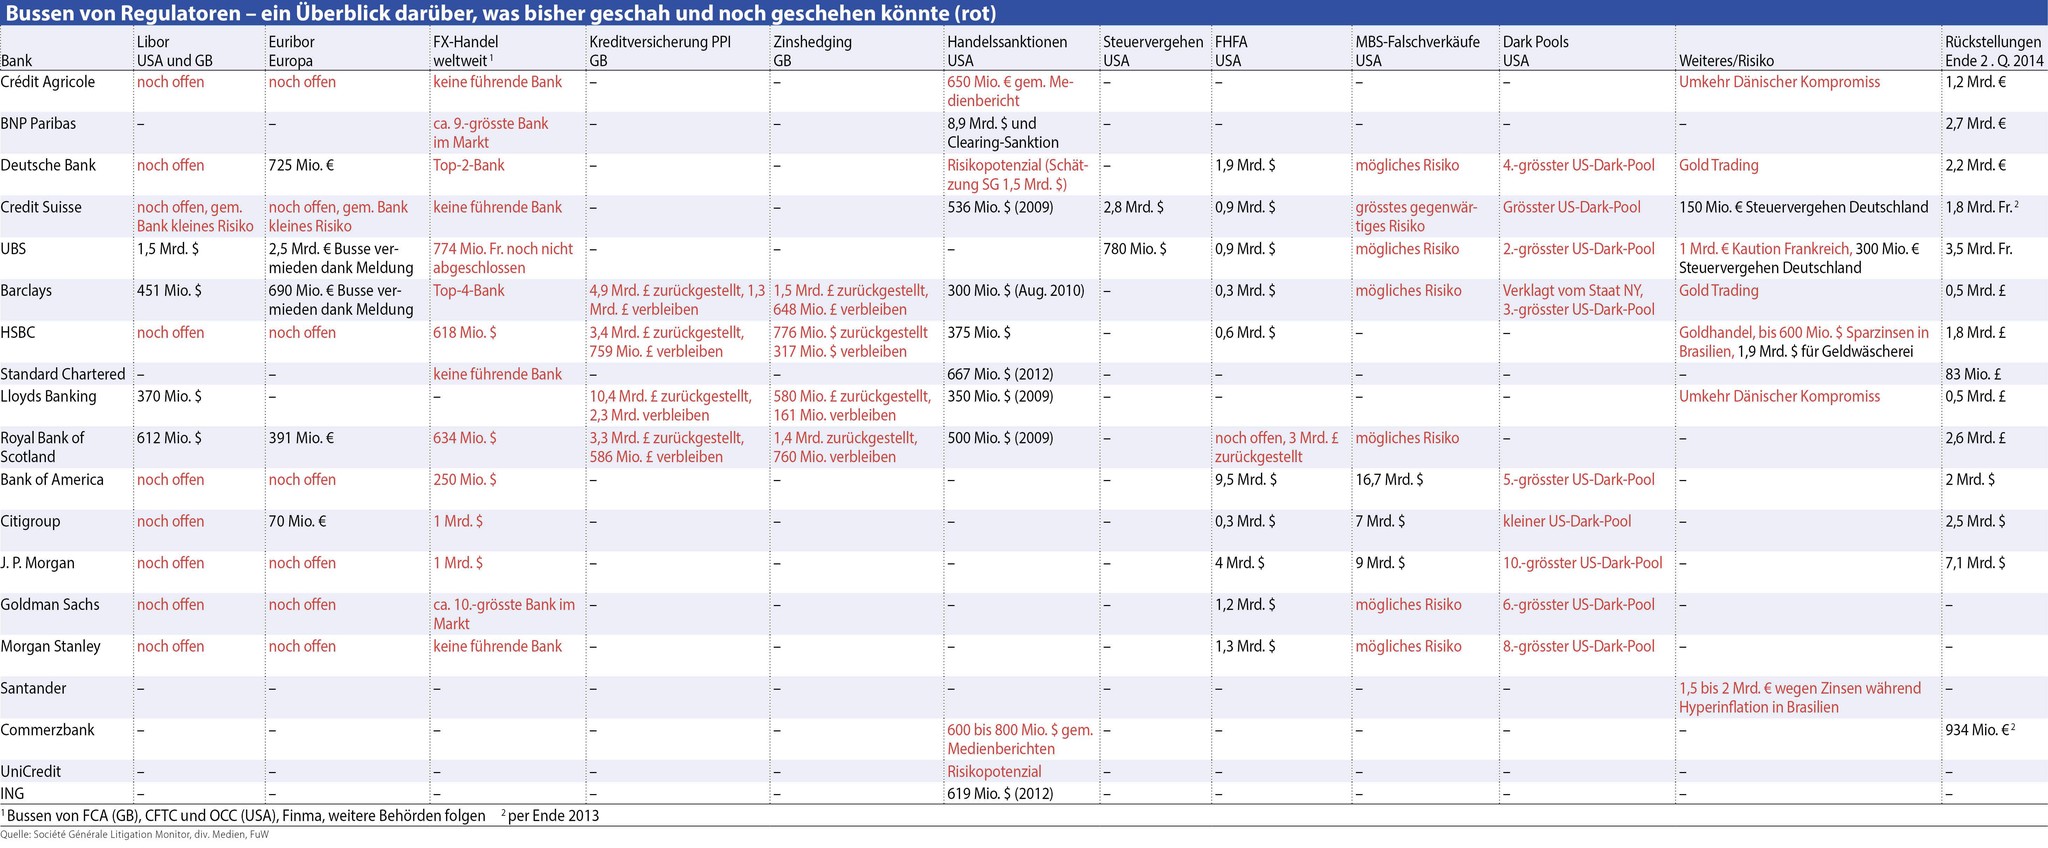Select the 'Grösster US-Dark-Pool' Credit Suisse cell

click(x=1571, y=207)
